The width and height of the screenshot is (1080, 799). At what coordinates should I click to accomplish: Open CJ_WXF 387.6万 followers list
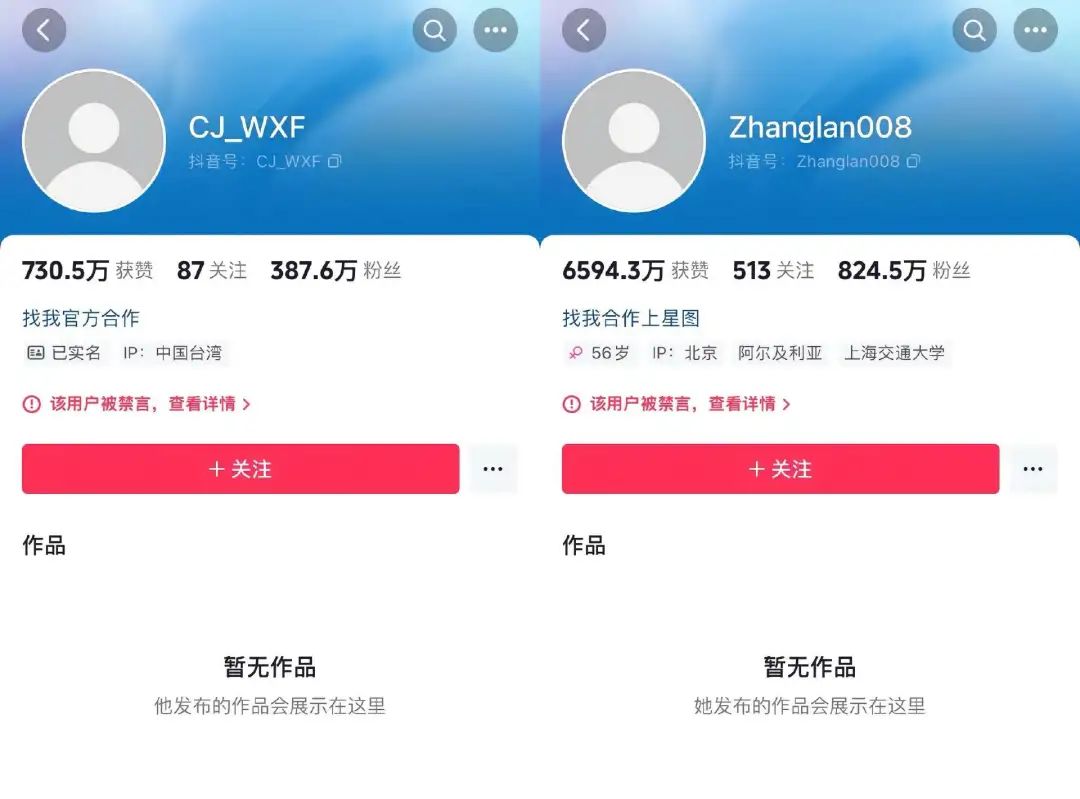click(x=335, y=270)
